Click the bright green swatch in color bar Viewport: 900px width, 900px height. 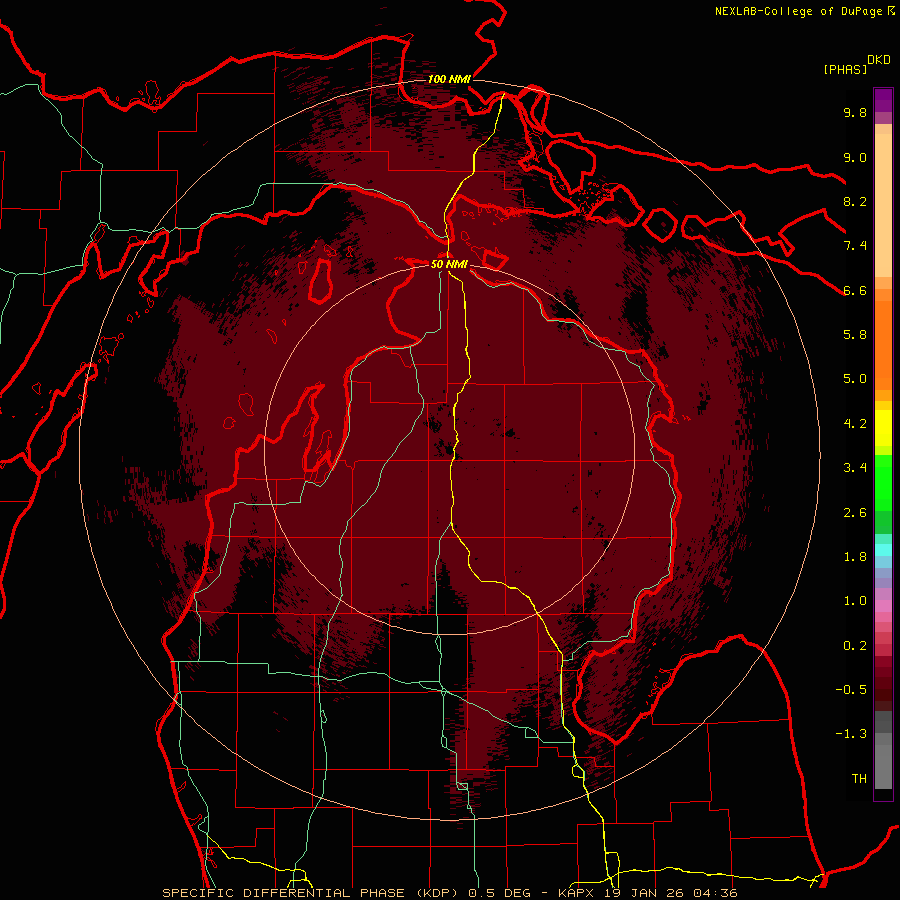pyautogui.click(x=883, y=482)
